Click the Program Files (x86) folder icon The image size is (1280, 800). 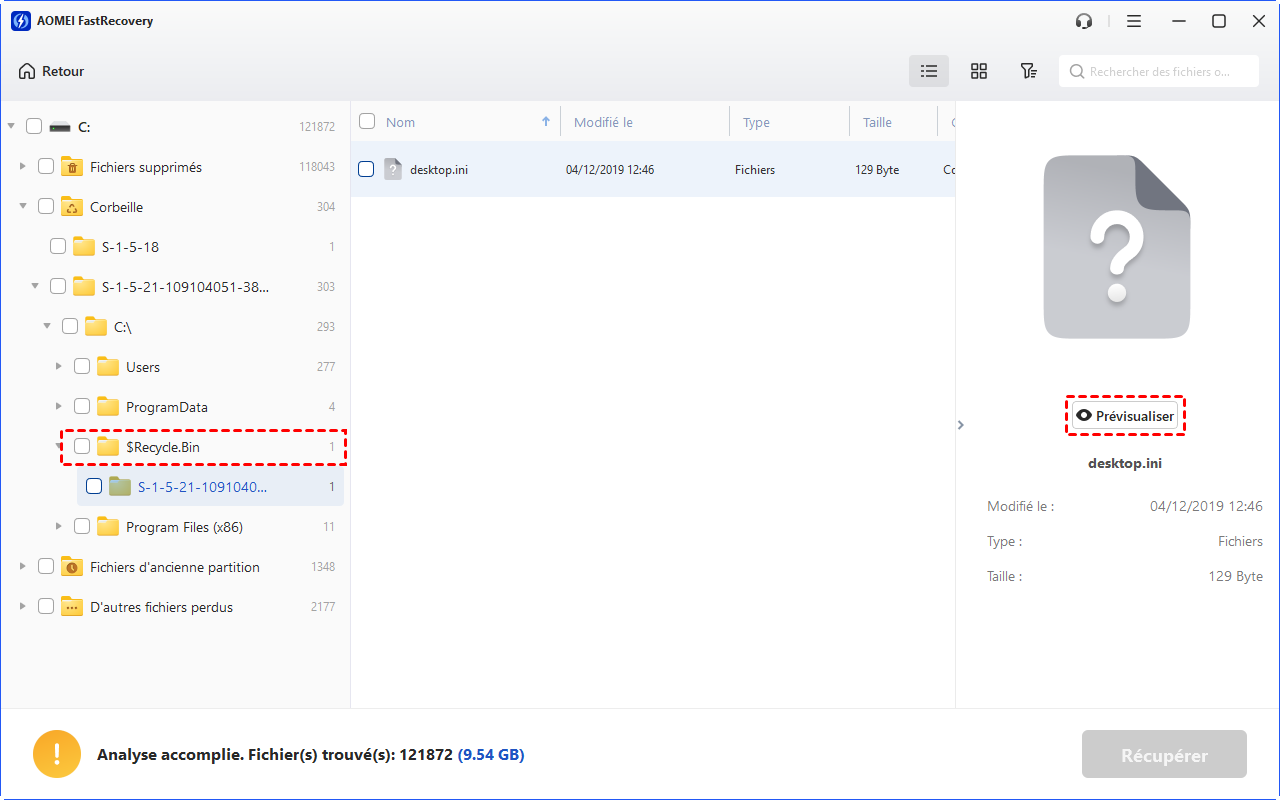pos(107,526)
